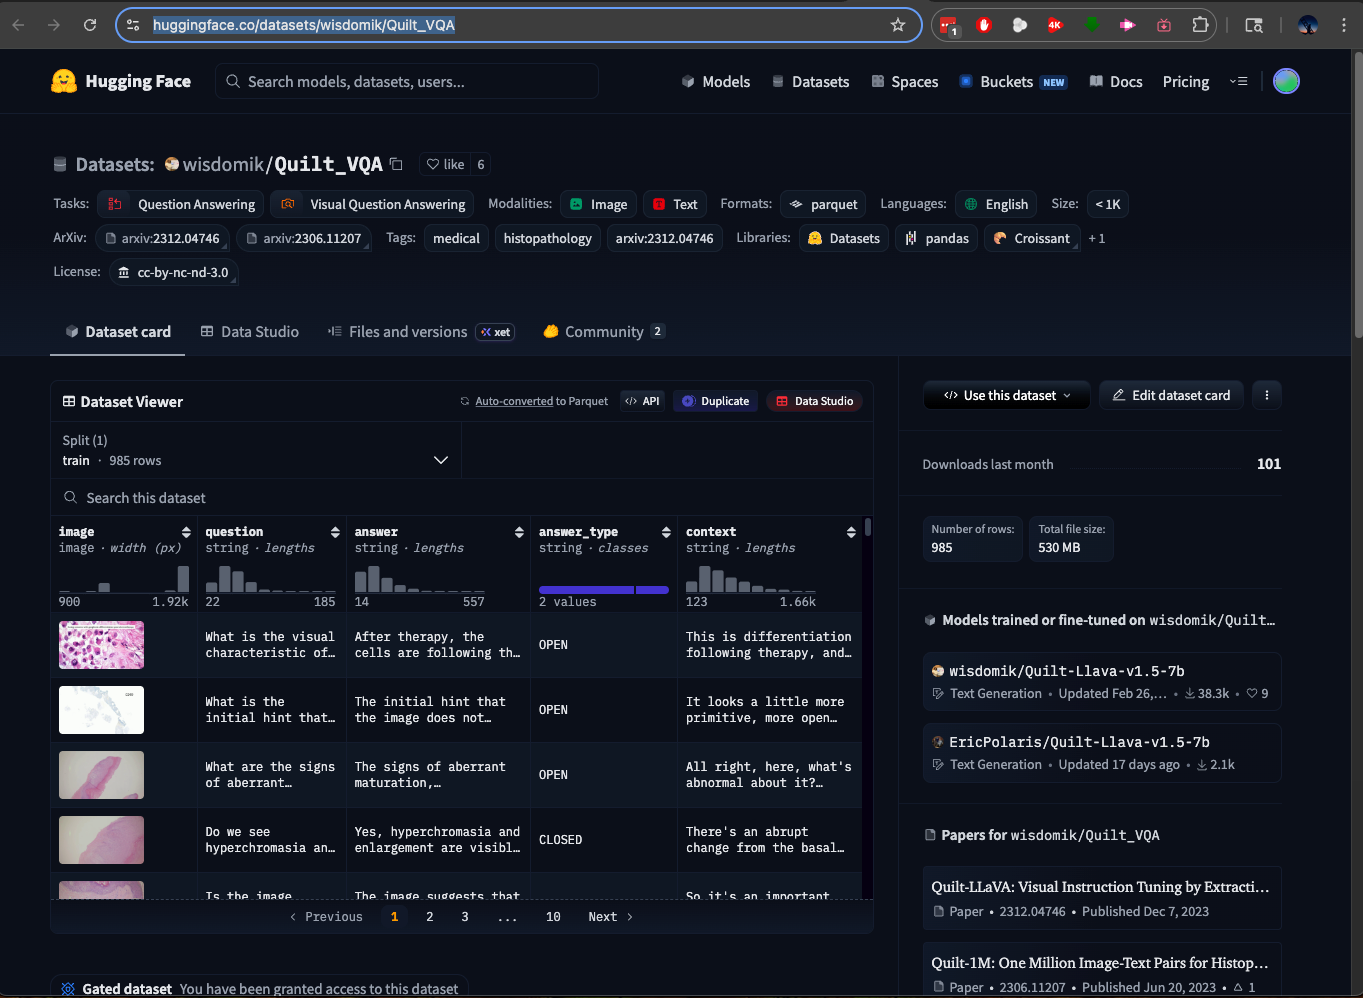Open the tab search icon in Chrome
The width and height of the screenshot is (1363, 998).
[1254, 25]
